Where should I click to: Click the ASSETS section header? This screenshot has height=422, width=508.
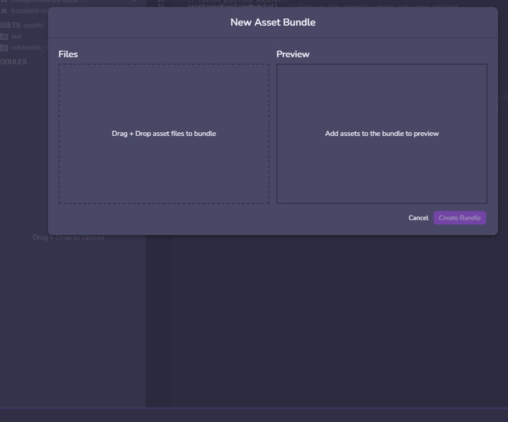tap(10, 25)
